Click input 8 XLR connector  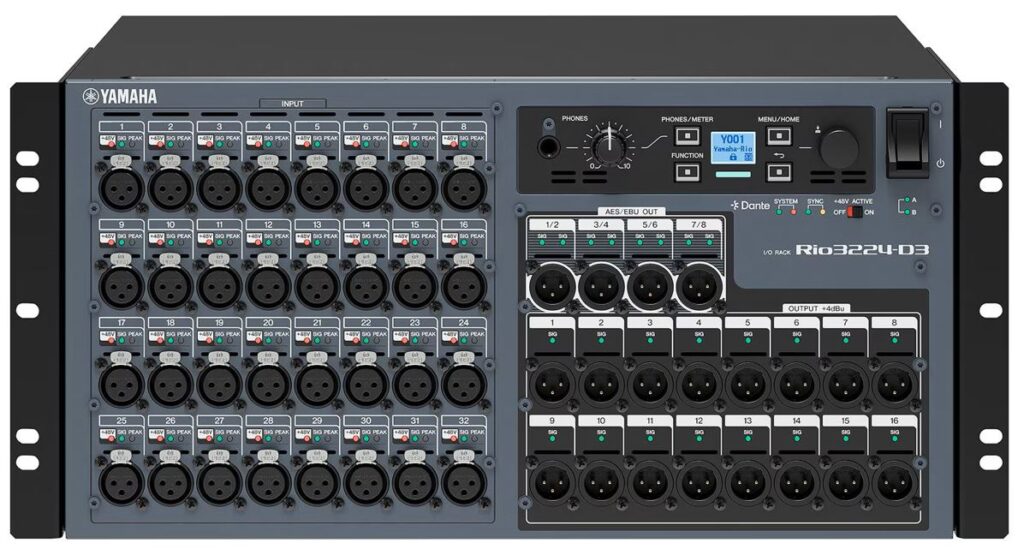click(x=464, y=188)
